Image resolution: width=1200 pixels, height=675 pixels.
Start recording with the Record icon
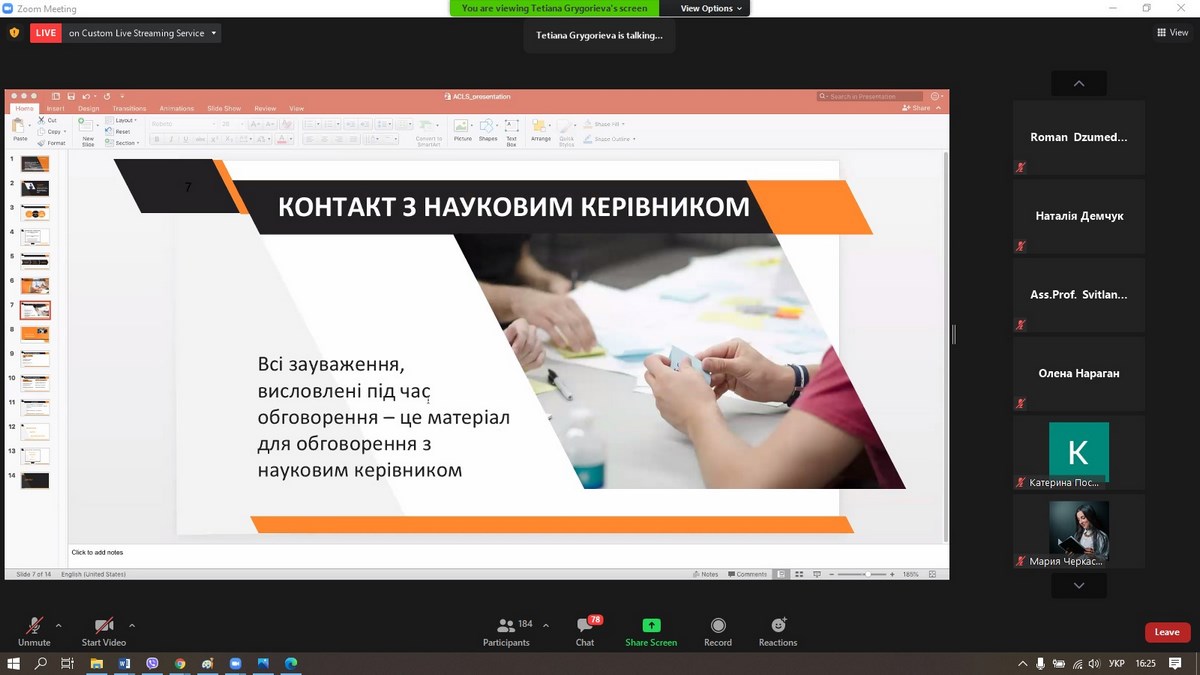tap(717, 631)
